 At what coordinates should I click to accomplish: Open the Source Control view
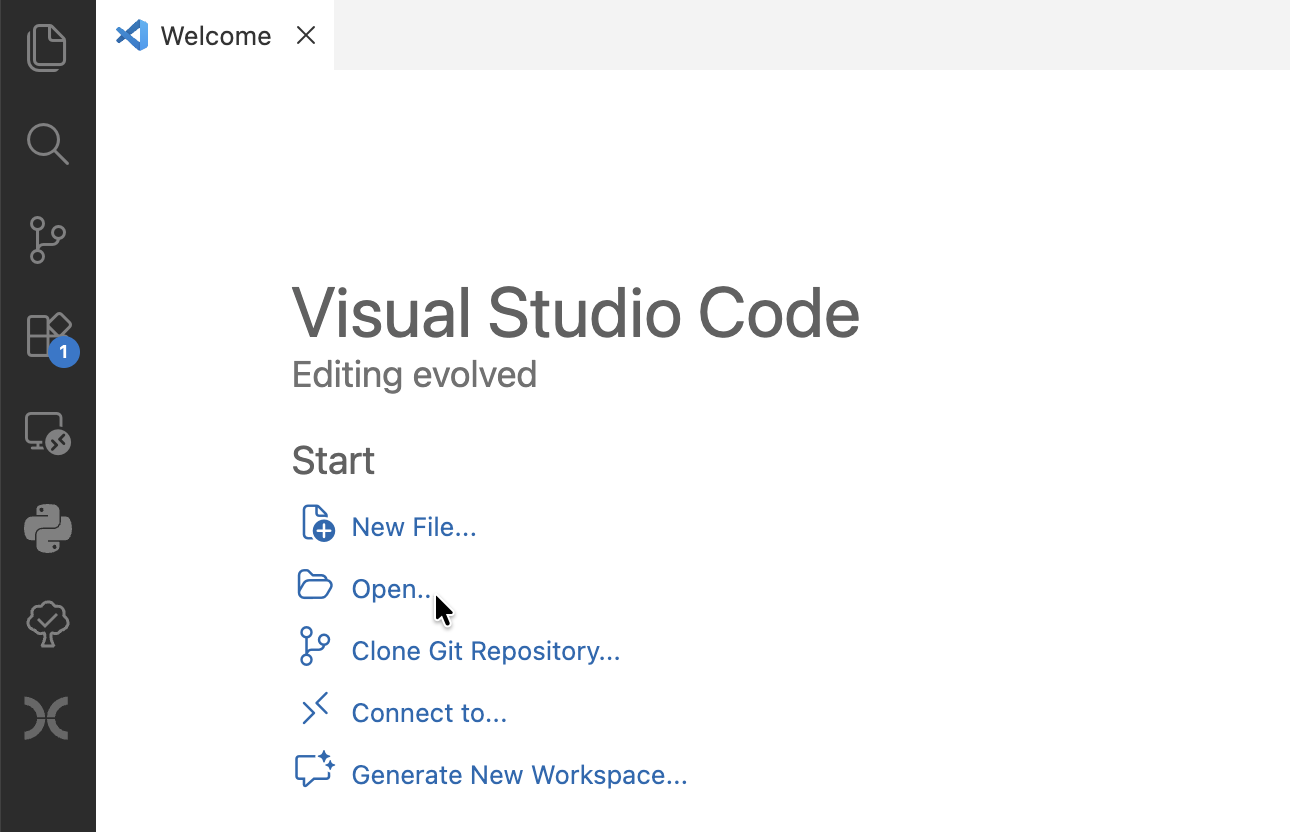[47, 240]
